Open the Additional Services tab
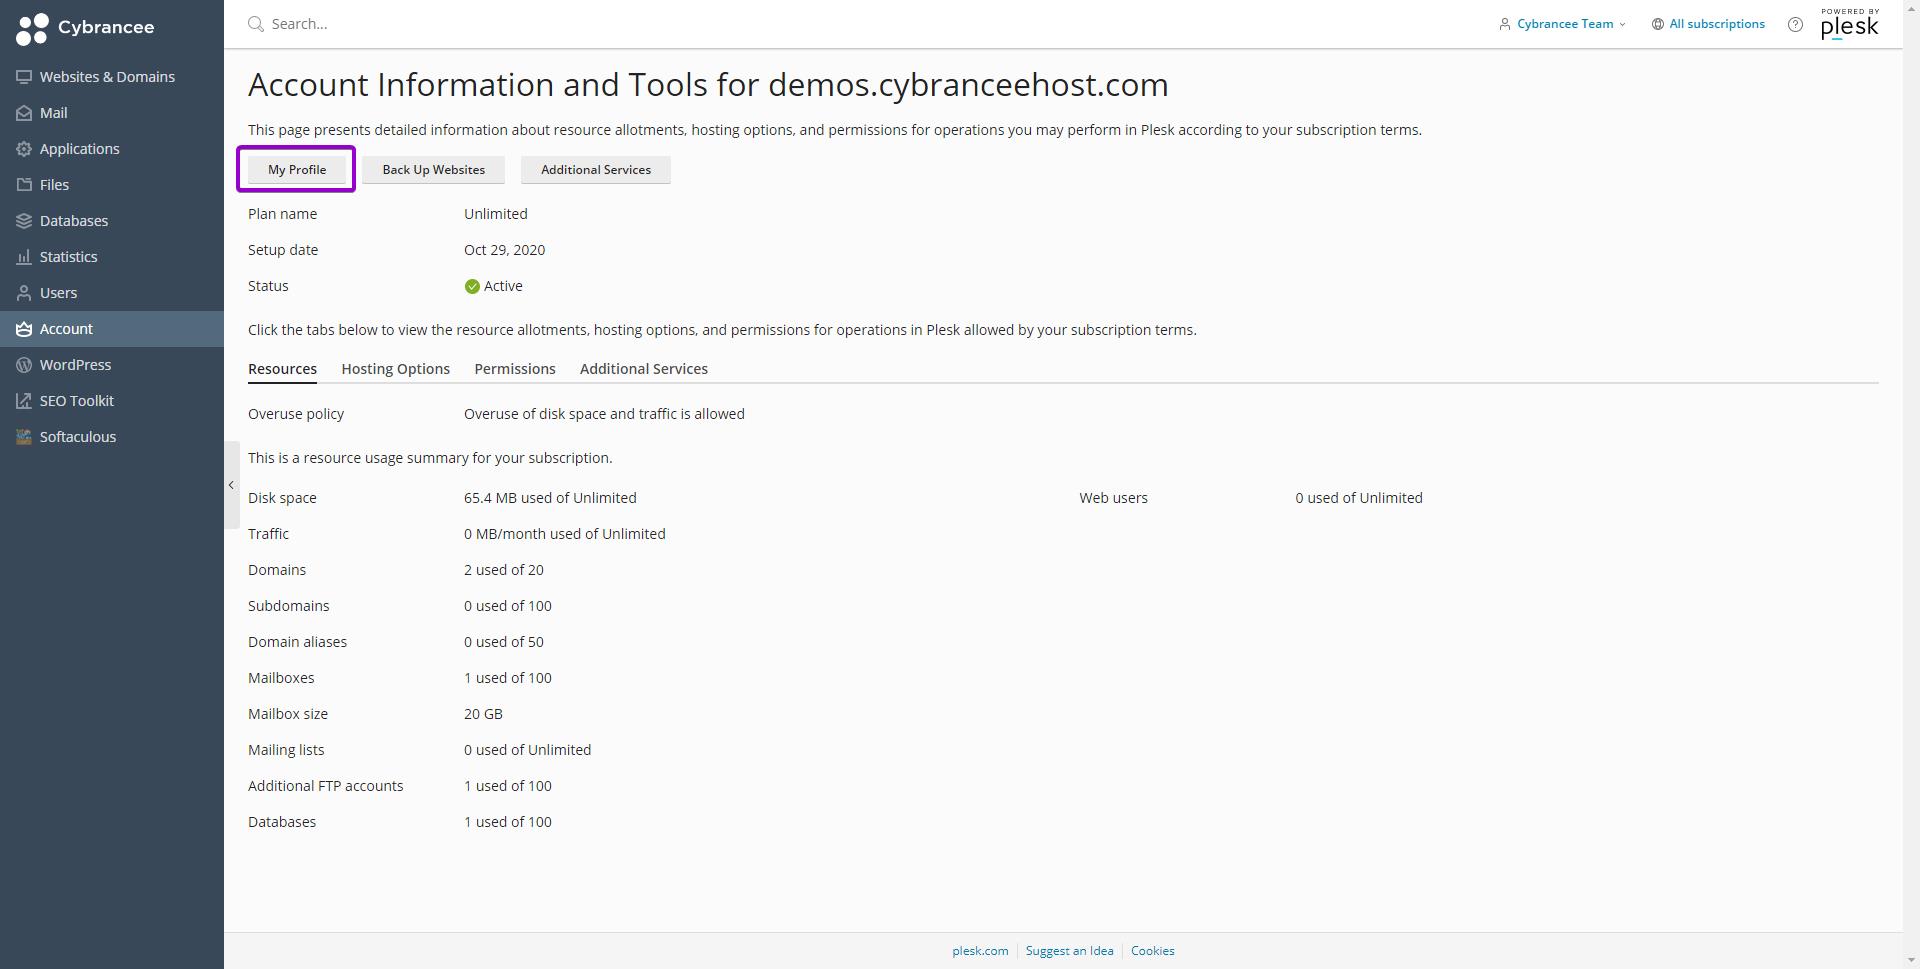This screenshot has height=969, width=1920. (644, 369)
